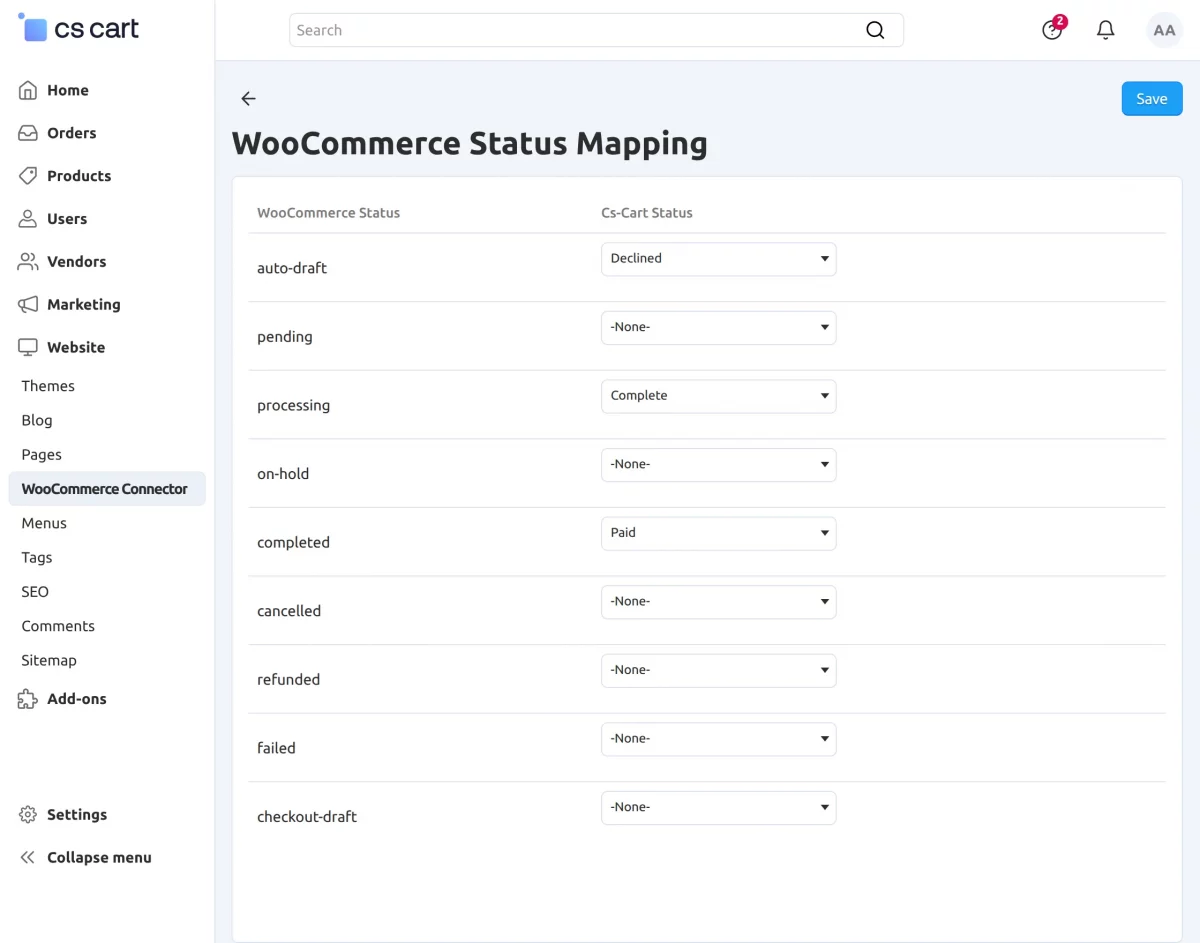Image resolution: width=1200 pixels, height=943 pixels.
Task: Open the completed status dropdown
Action: [718, 533]
